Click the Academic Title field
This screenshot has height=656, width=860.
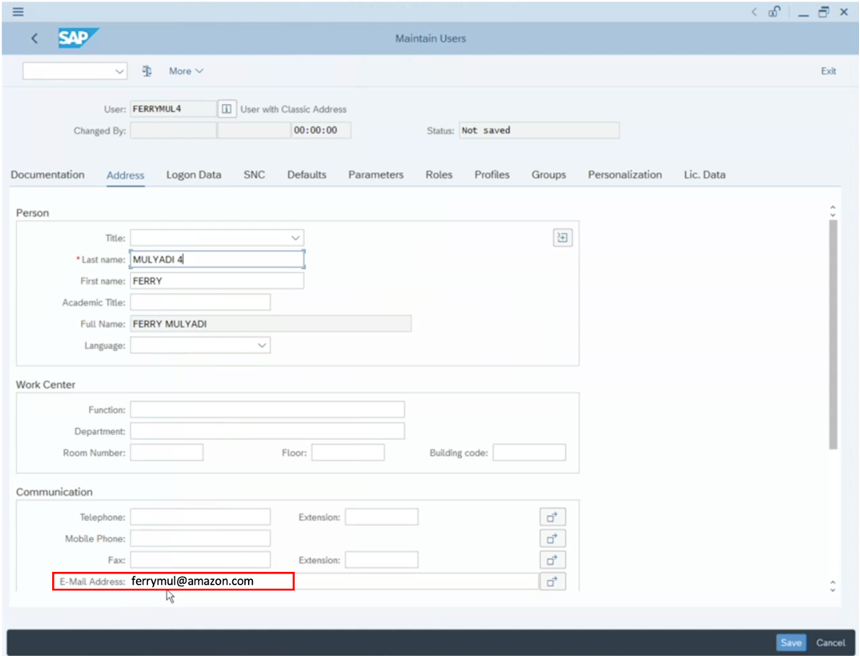[200, 302]
